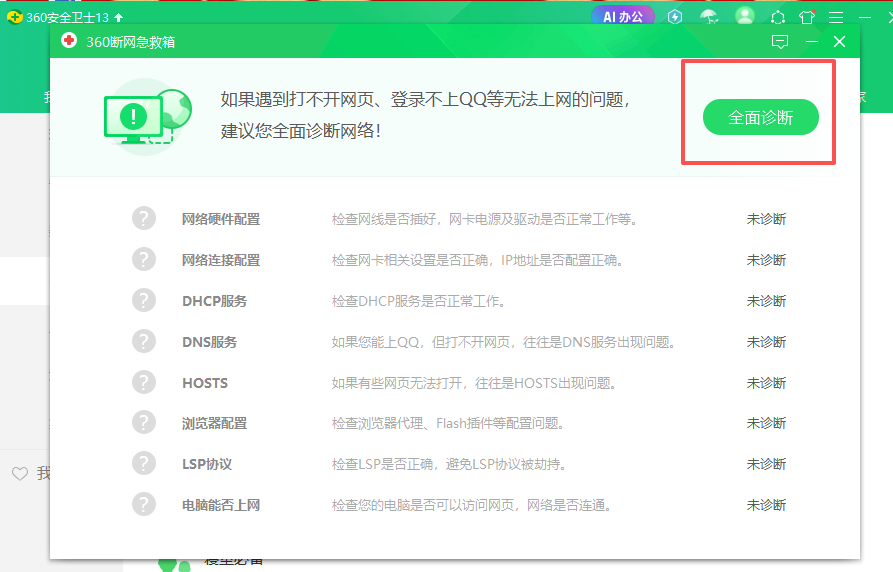Click the monitor and globe network illustration

147,117
